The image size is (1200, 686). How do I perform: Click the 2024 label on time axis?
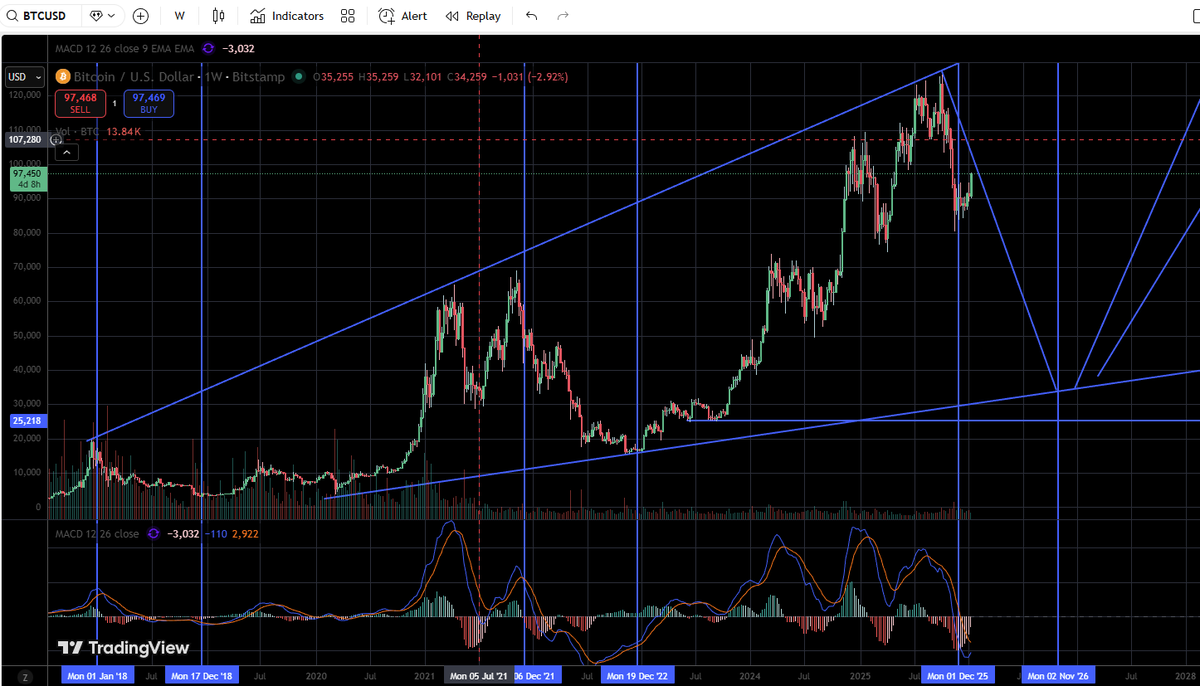tap(751, 677)
